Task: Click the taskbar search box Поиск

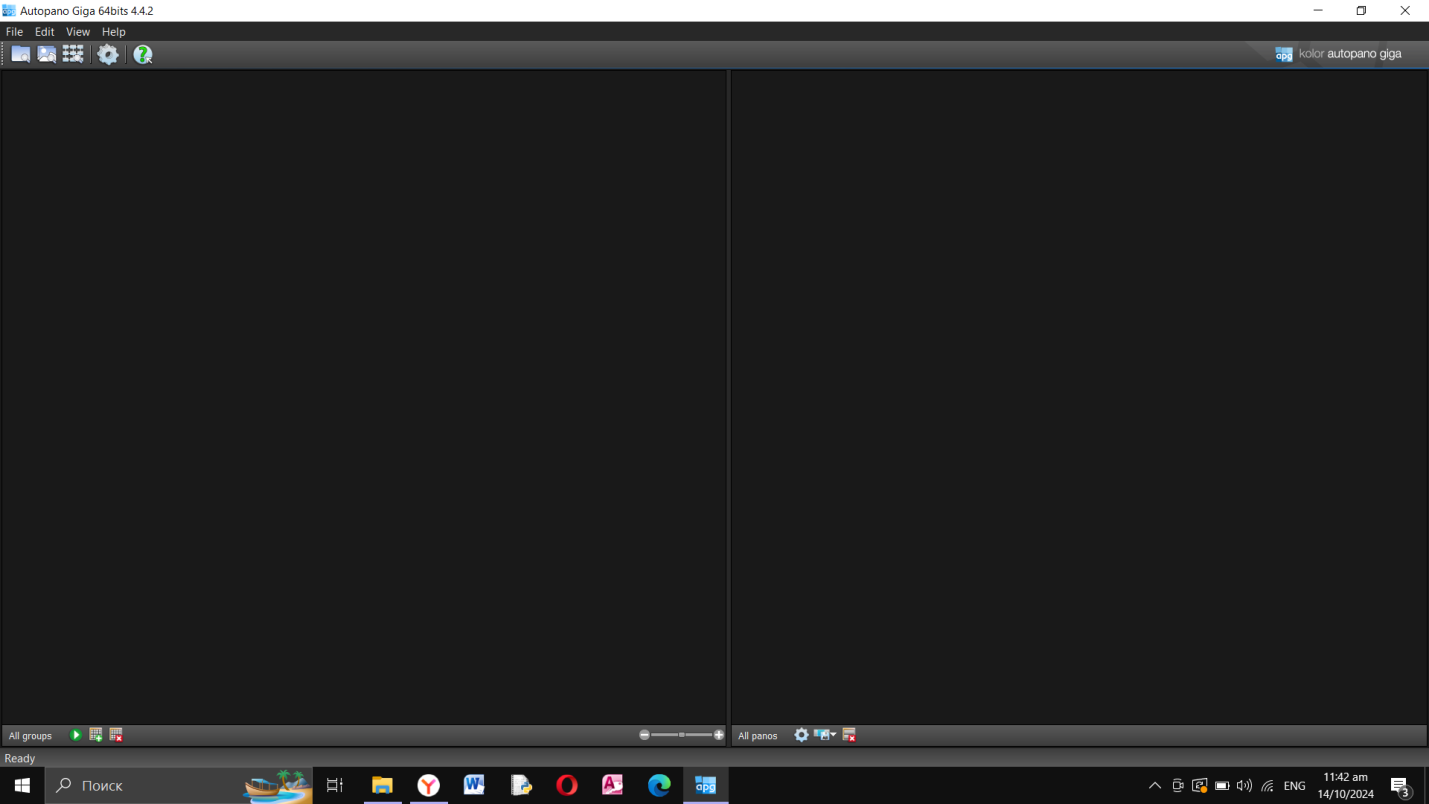Action: click(x=178, y=786)
